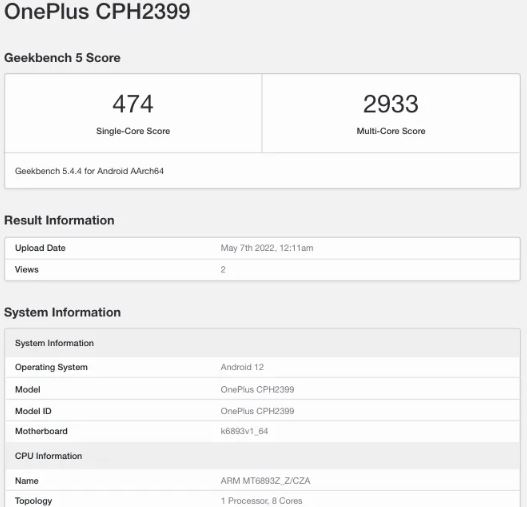527x507 pixels.
Task: Select the Model row label
Action: click(28, 389)
